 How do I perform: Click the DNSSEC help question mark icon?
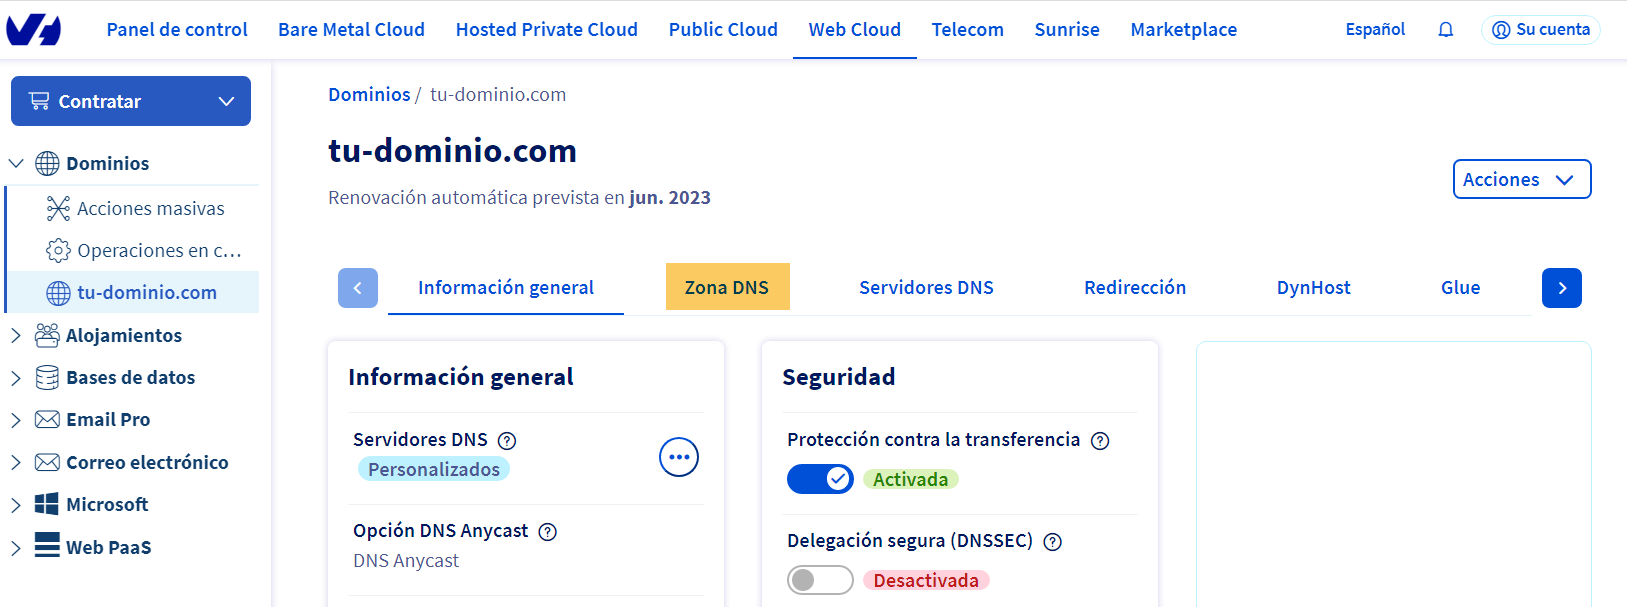click(x=1053, y=542)
